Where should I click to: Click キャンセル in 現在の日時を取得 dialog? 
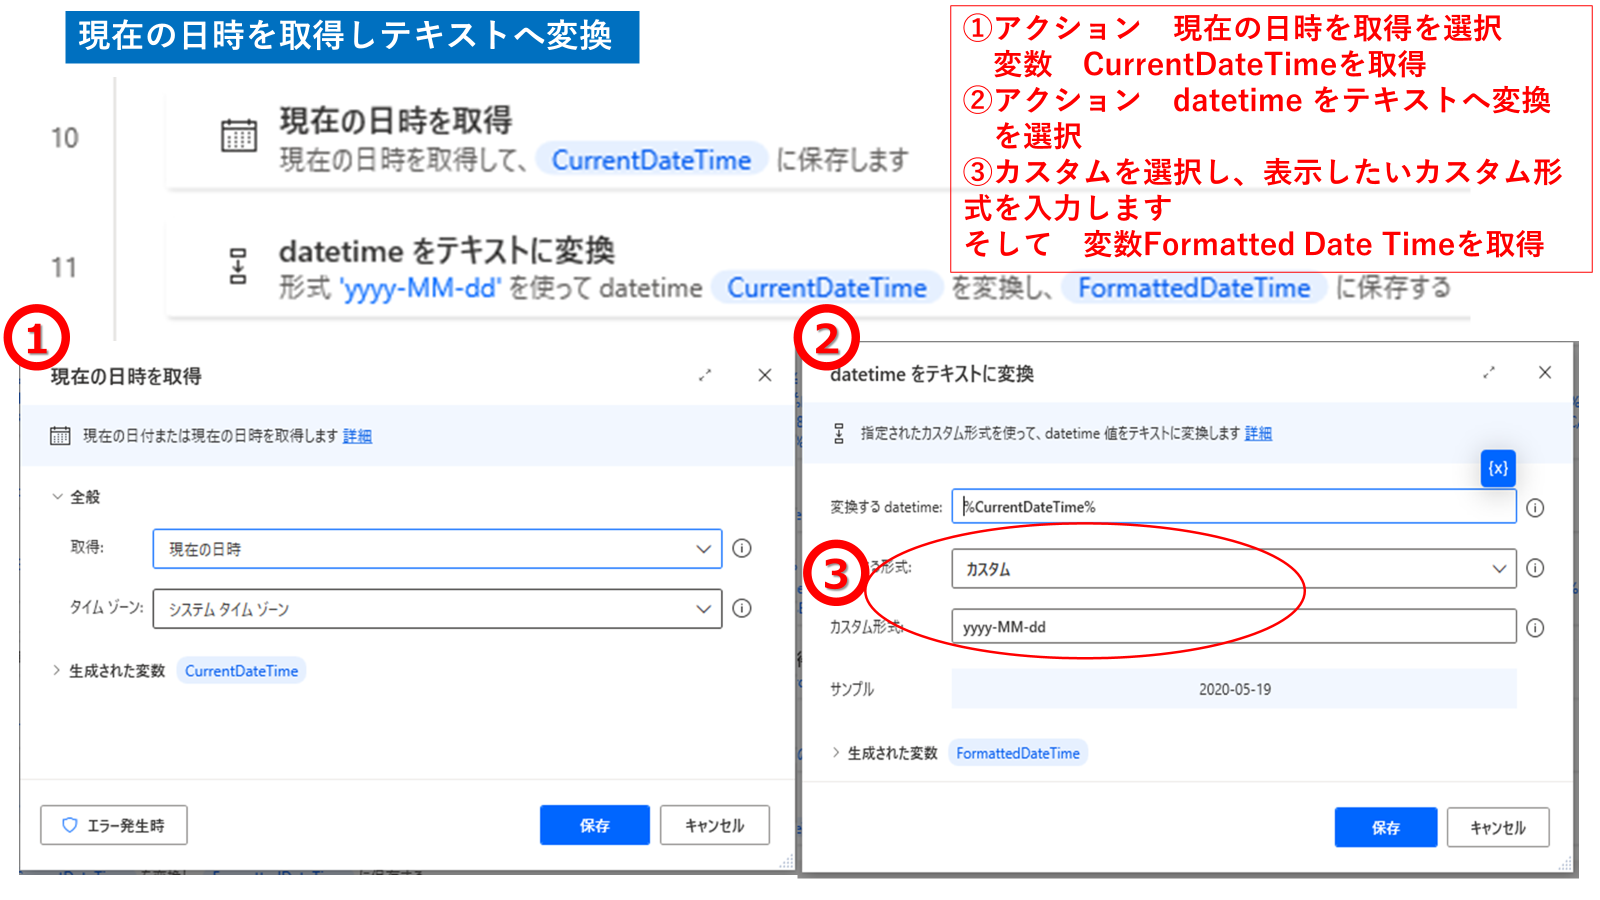[715, 825]
